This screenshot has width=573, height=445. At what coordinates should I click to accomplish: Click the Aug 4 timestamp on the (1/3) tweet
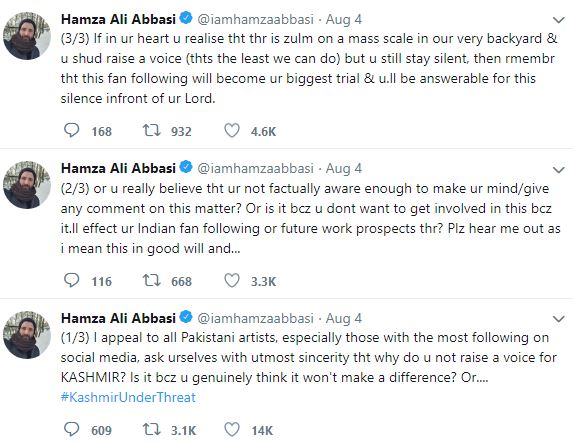[344, 318]
